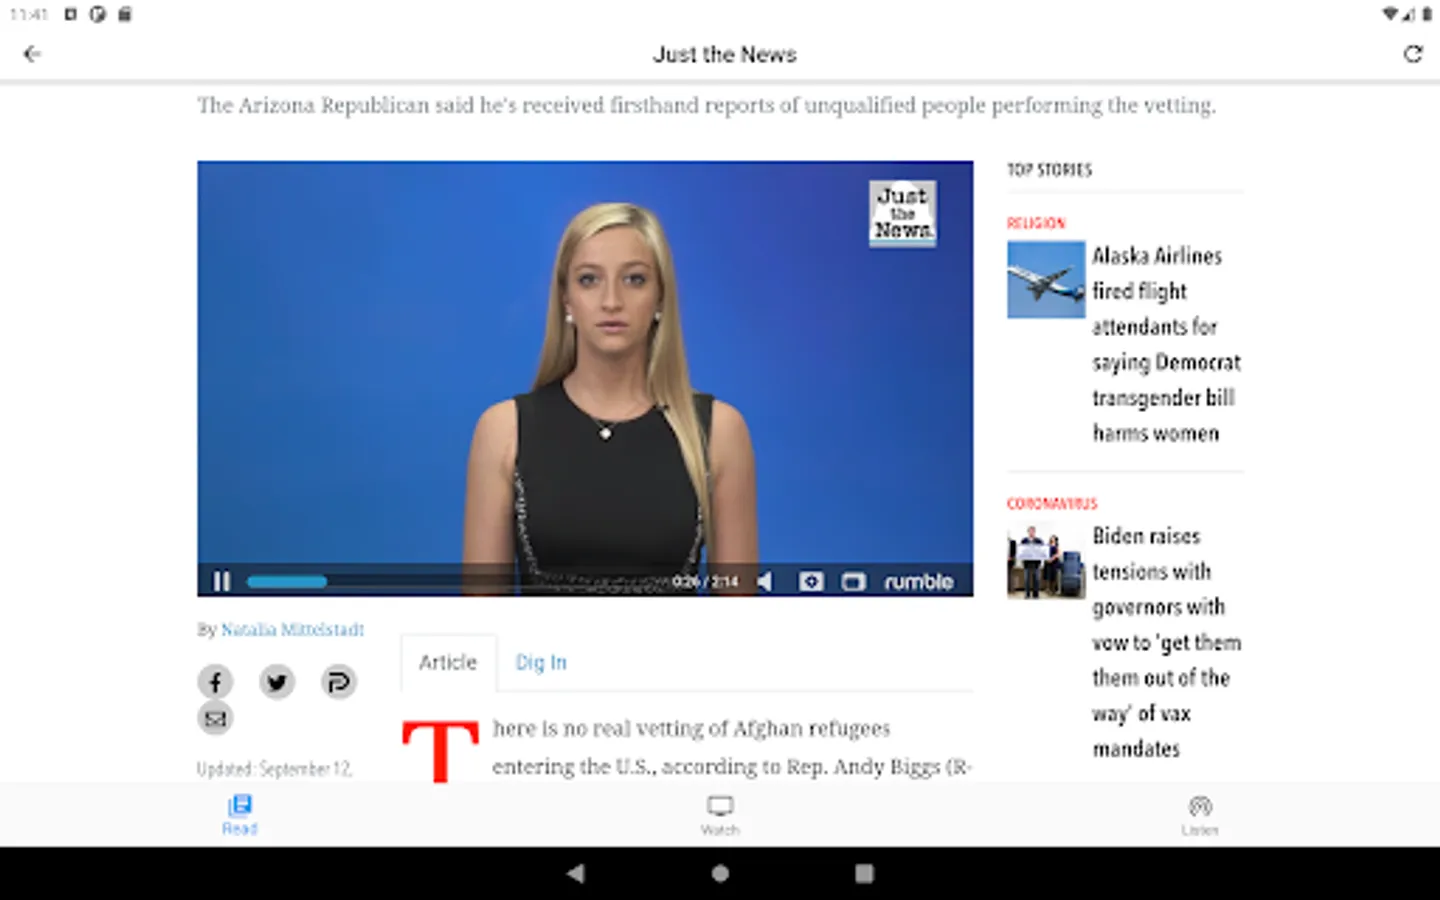Image resolution: width=1440 pixels, height=900 pixels.
Task: Click the Biden governors story thumbnail
Action: 1045,560
